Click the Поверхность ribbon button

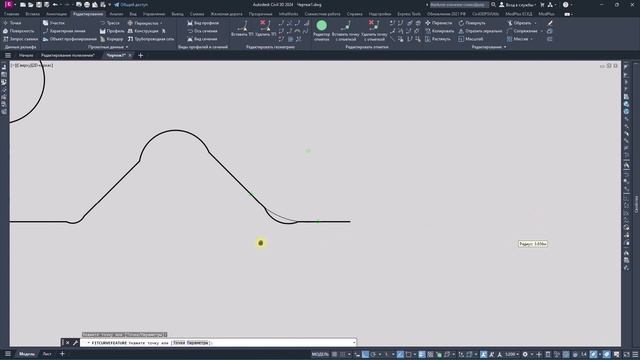(x=18, y=31)
